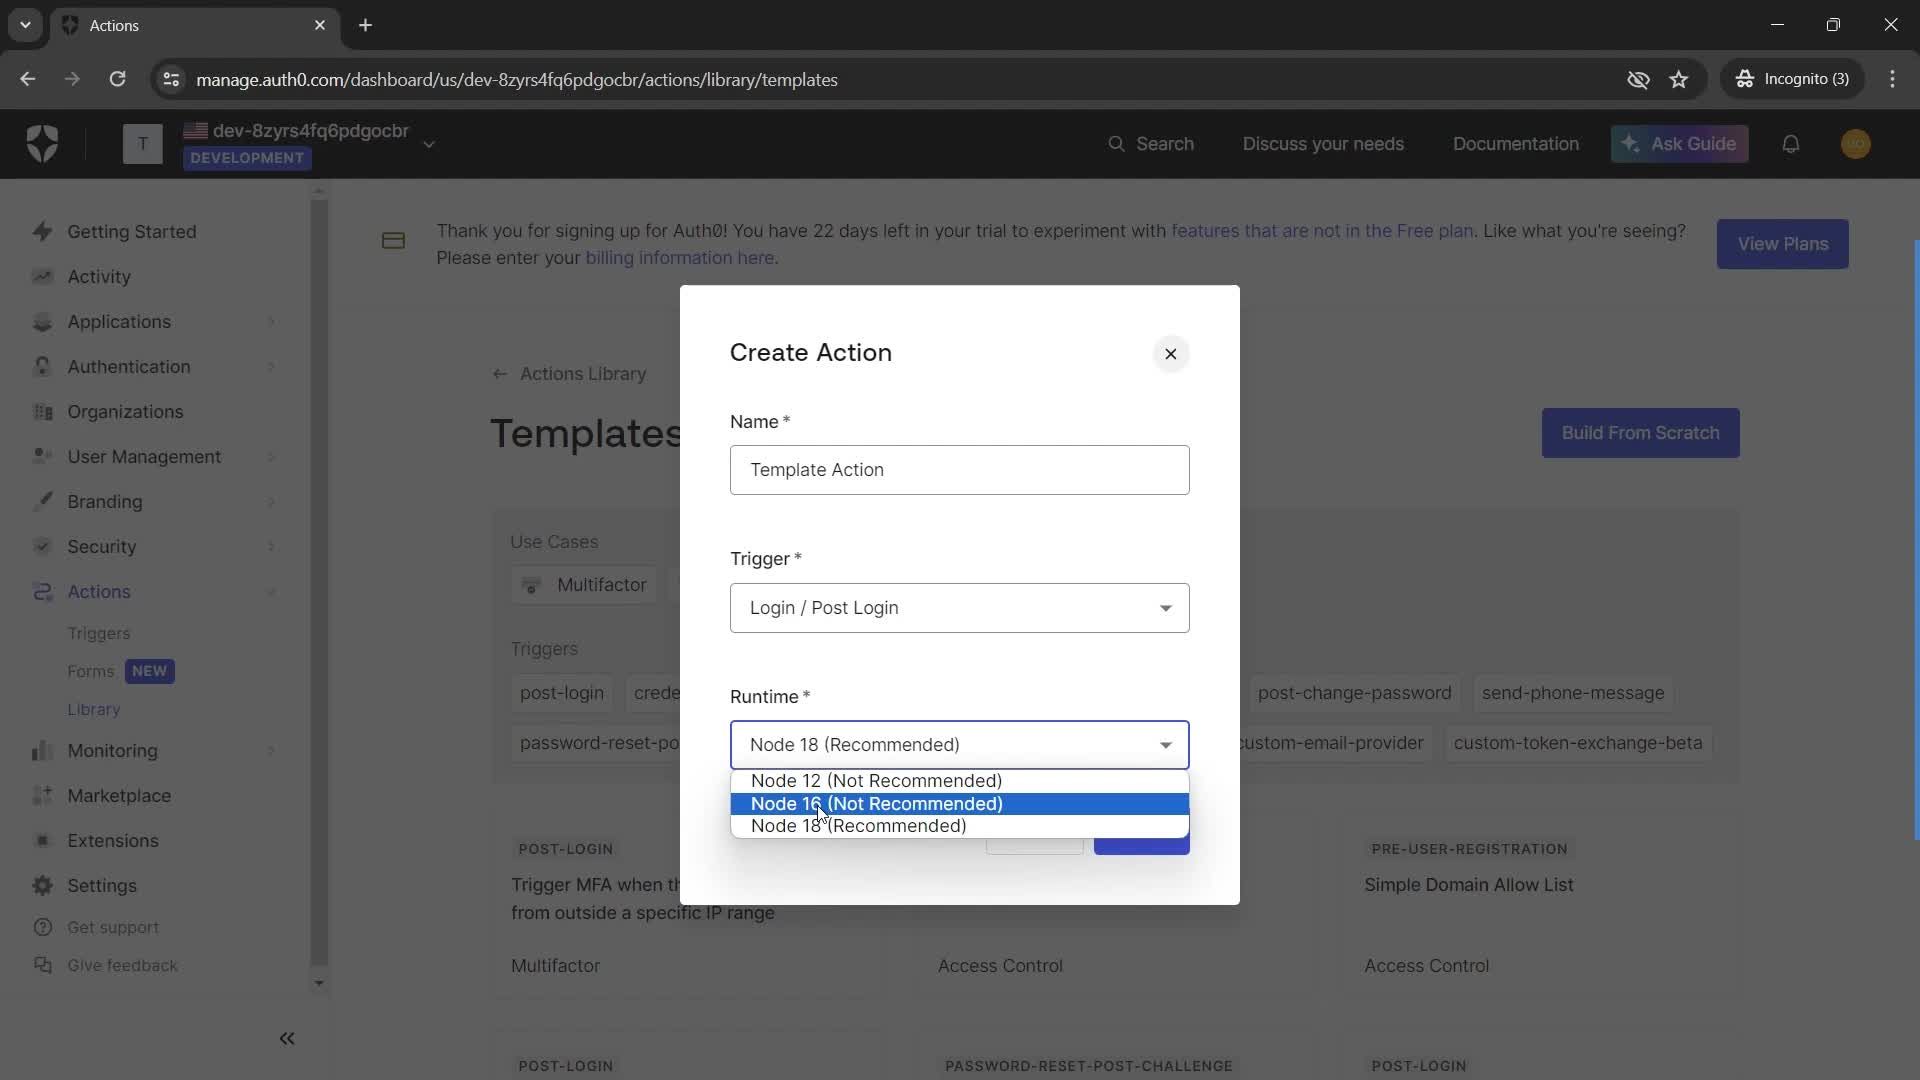Go to Extensions section
The width and height of the screenshot is (1920, 1080).
click(113, 840)
